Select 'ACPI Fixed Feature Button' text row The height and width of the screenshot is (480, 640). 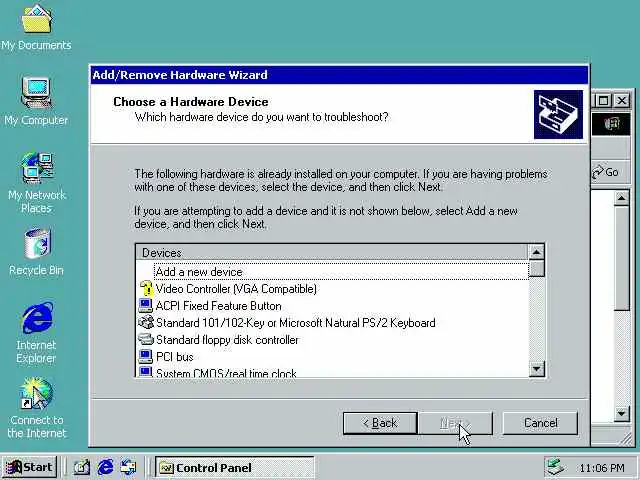(219, 306)
